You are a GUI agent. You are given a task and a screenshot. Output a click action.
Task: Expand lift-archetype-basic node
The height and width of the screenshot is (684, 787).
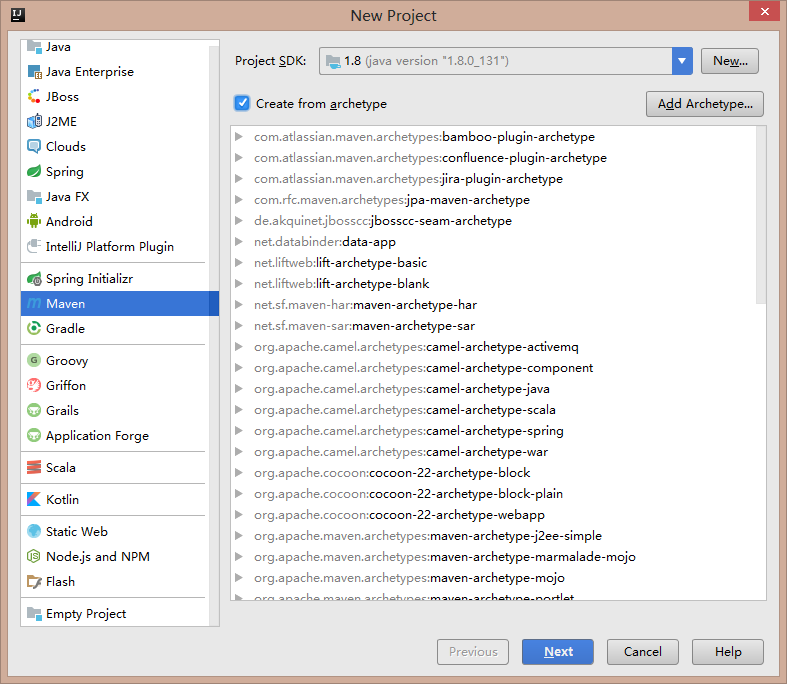(239, 262)
